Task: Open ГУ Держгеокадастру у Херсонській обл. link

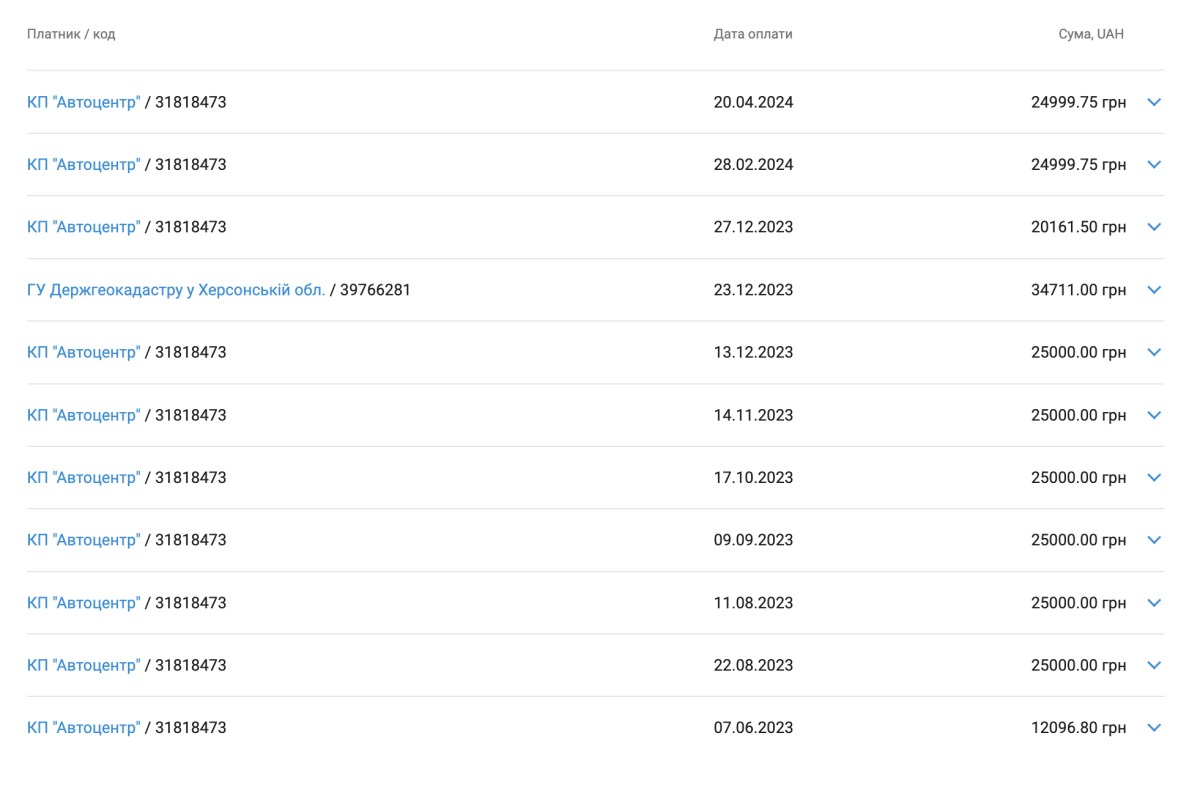Action: [176, 290]
